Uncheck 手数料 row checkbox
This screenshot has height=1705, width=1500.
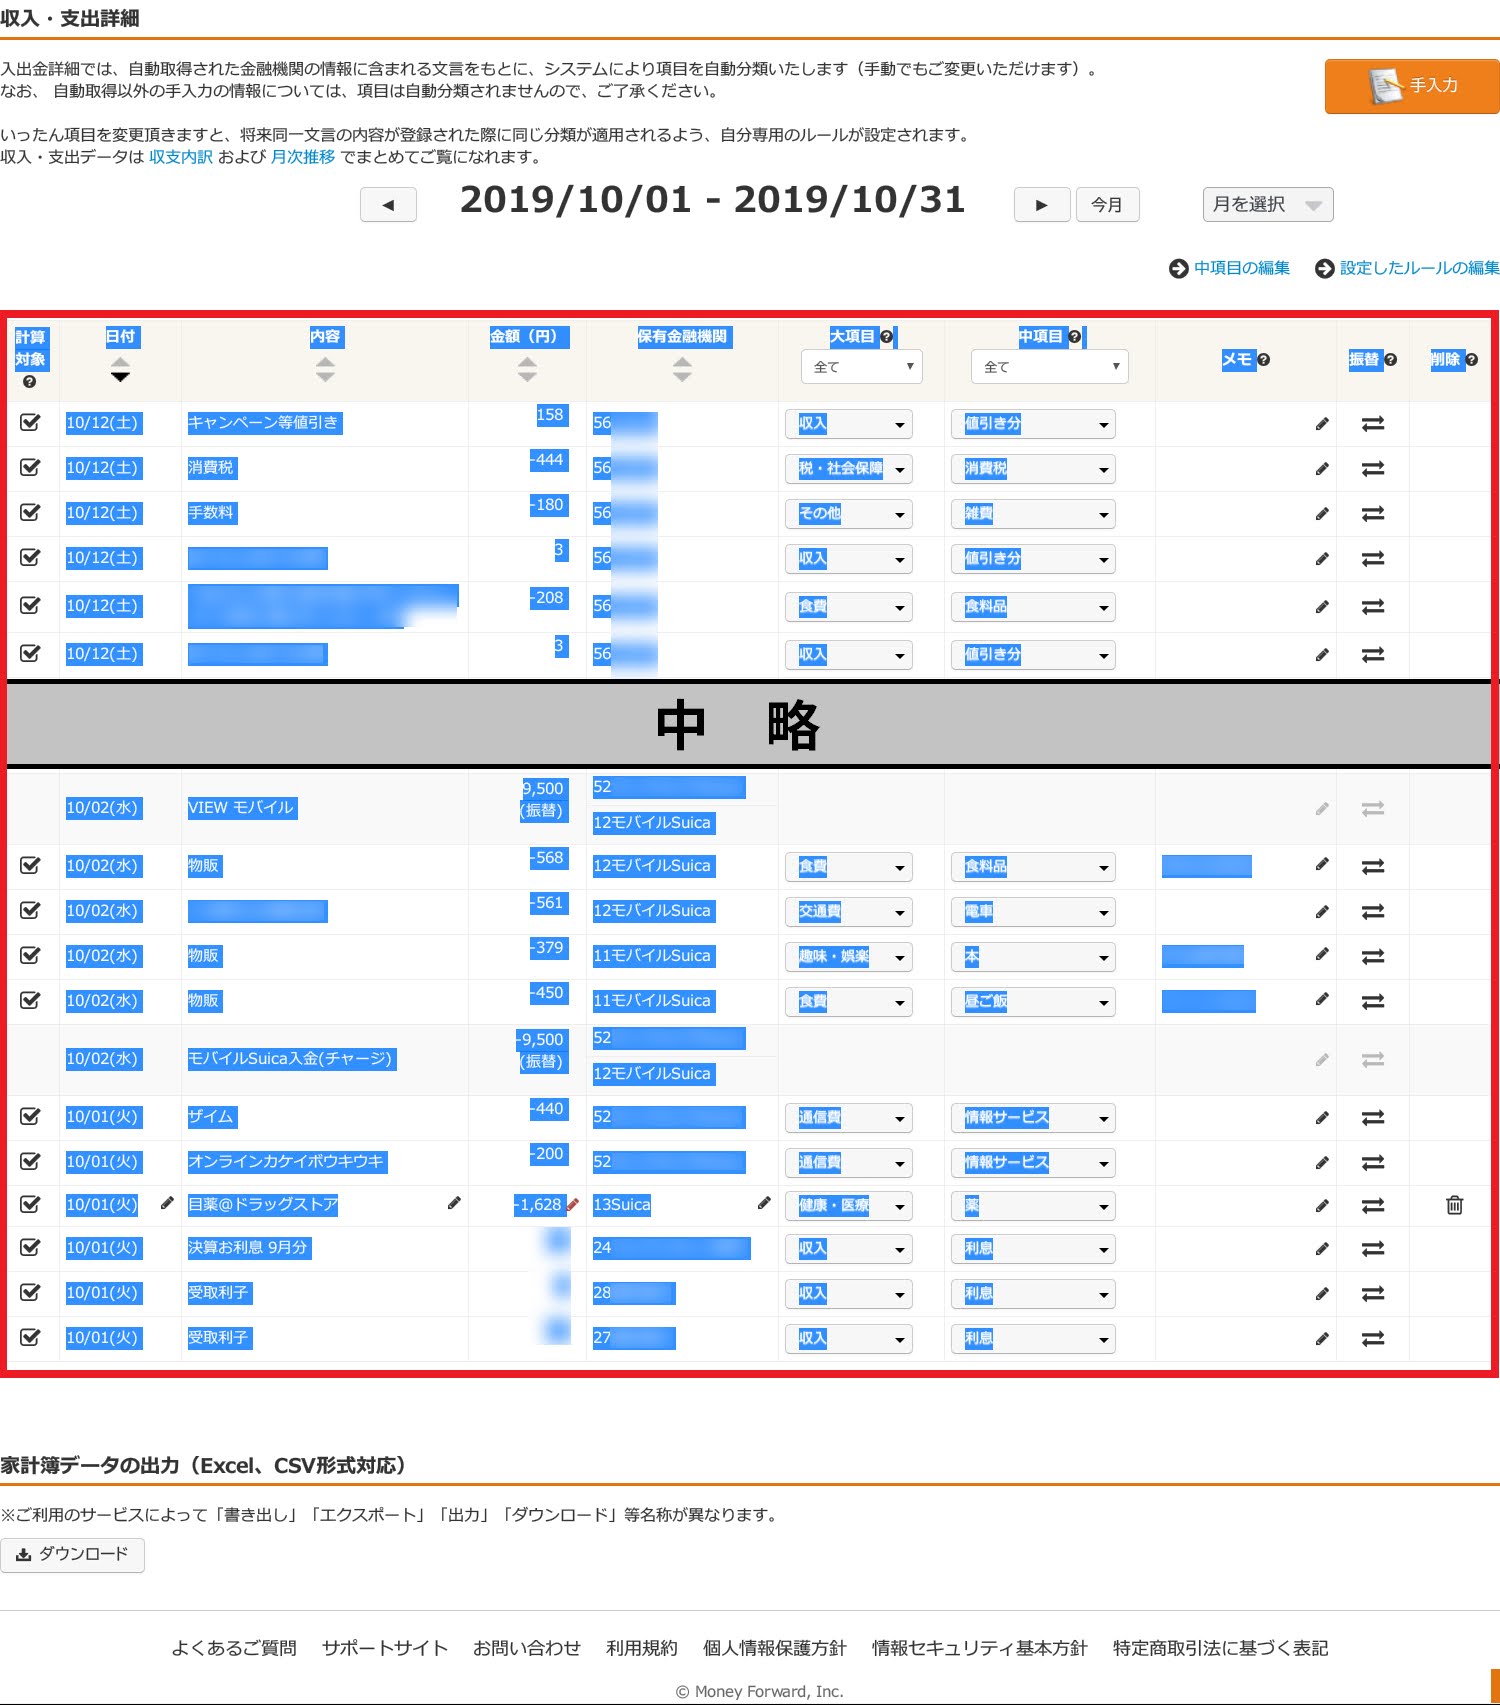point(30,513)
